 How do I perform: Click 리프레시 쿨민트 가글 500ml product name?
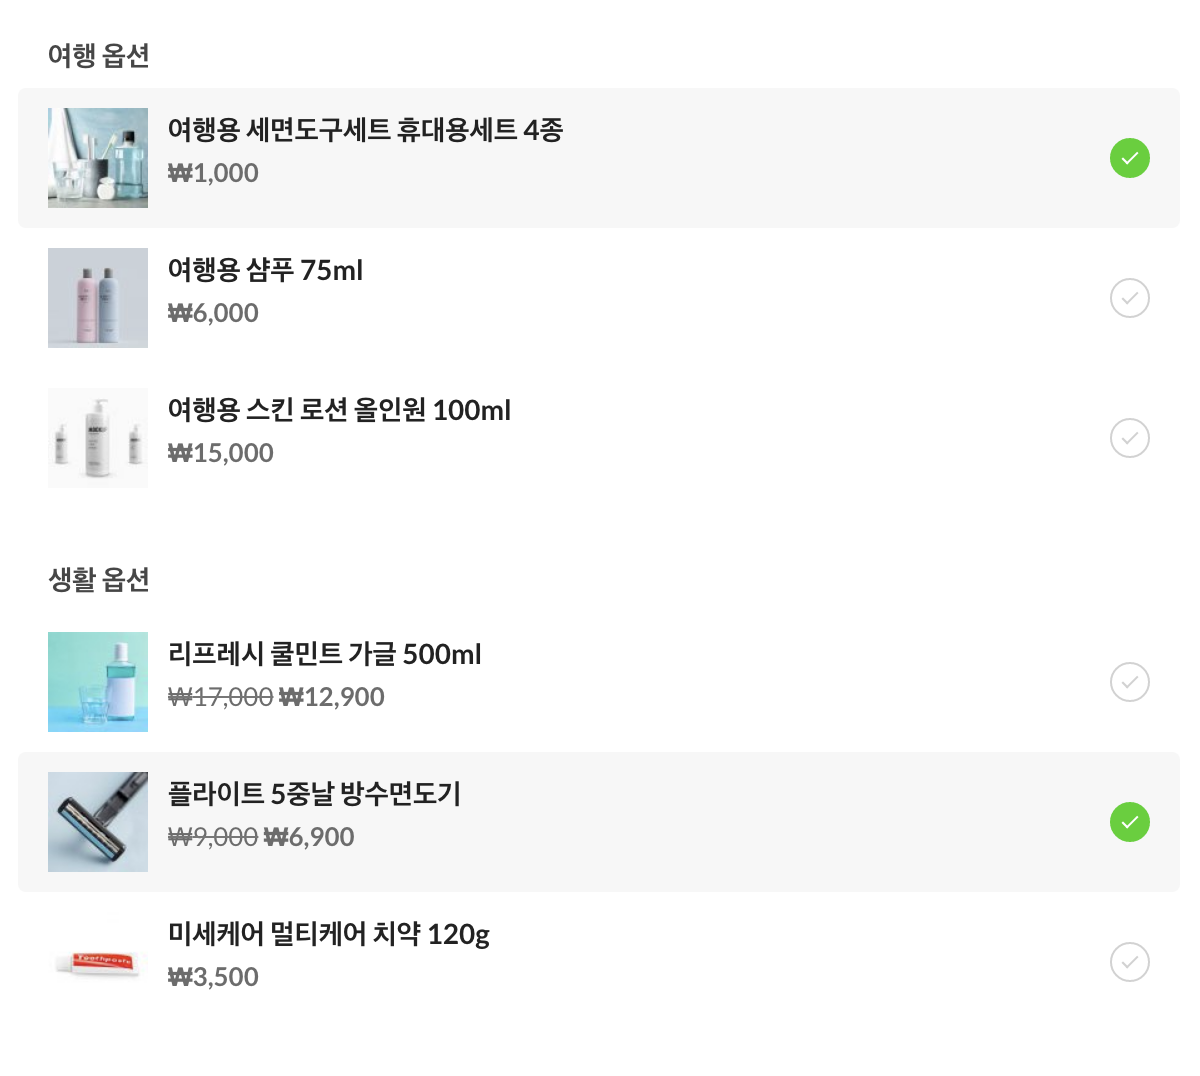pos(324,654)
